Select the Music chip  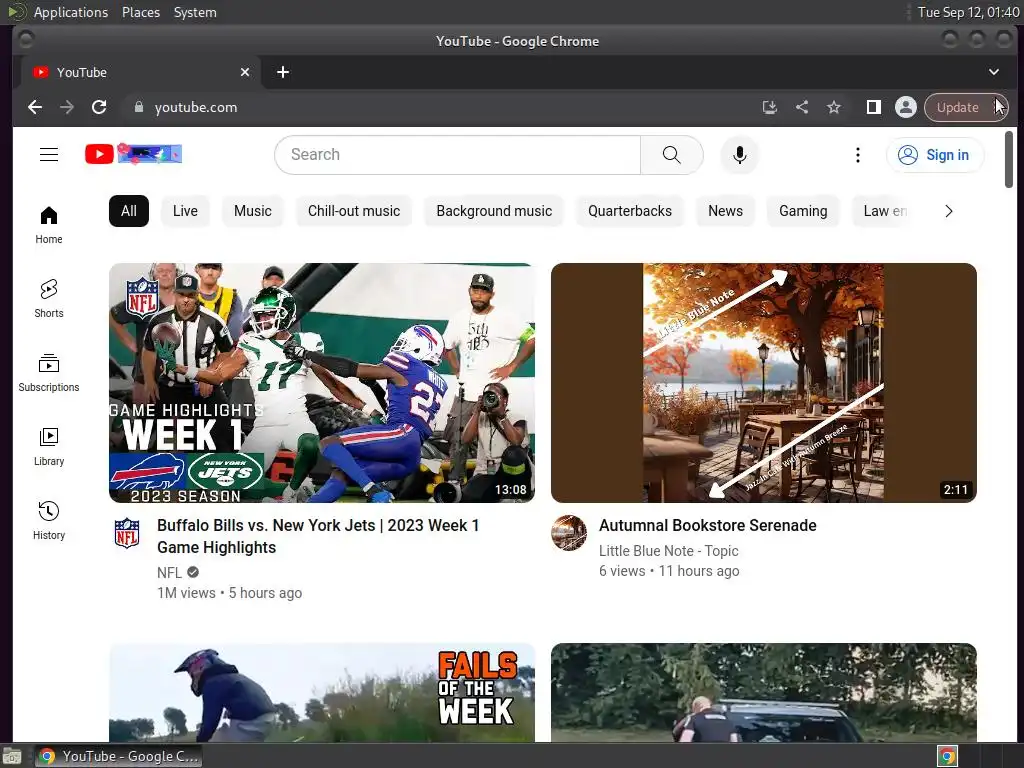click(253, 211)
